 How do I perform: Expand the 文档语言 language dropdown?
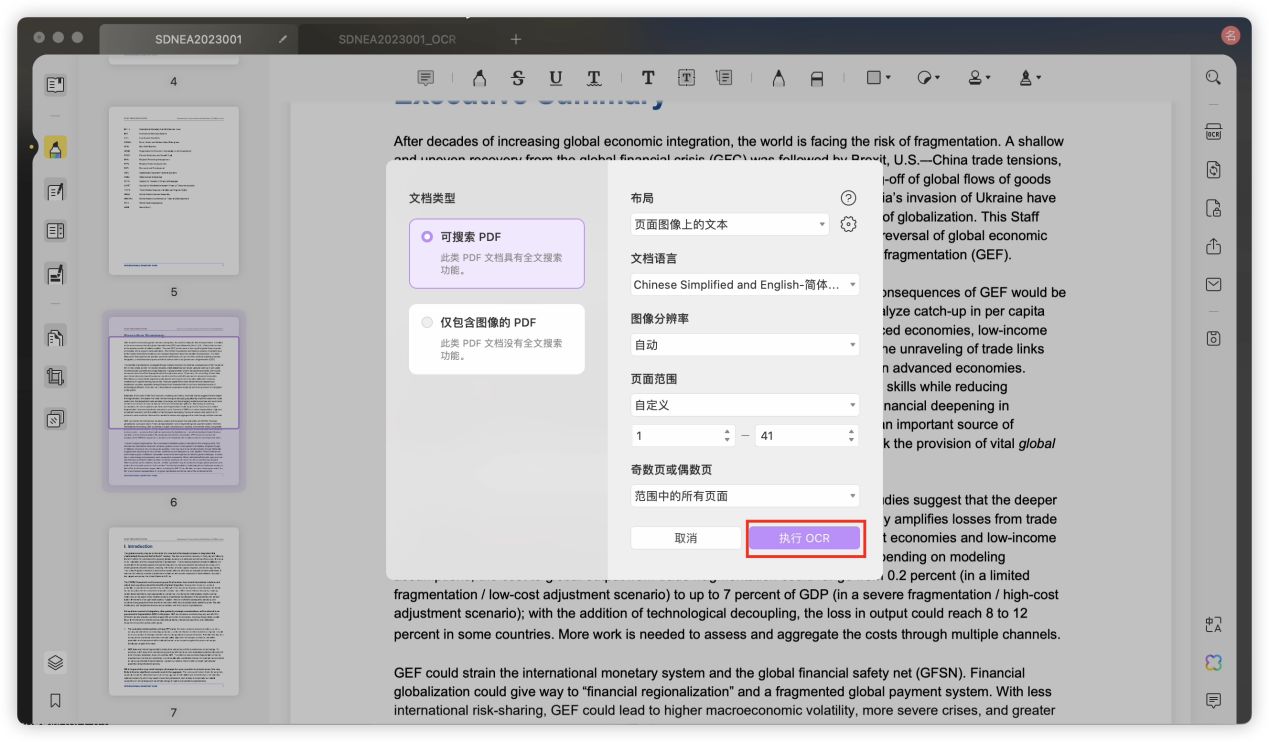click(x=746, y=285)
